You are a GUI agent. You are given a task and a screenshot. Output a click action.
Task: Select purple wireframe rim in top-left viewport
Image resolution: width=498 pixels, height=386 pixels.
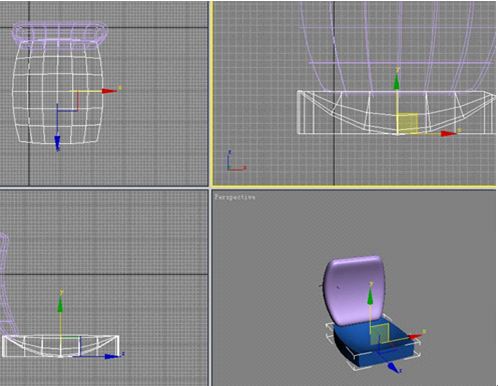(x=60, y=33)
